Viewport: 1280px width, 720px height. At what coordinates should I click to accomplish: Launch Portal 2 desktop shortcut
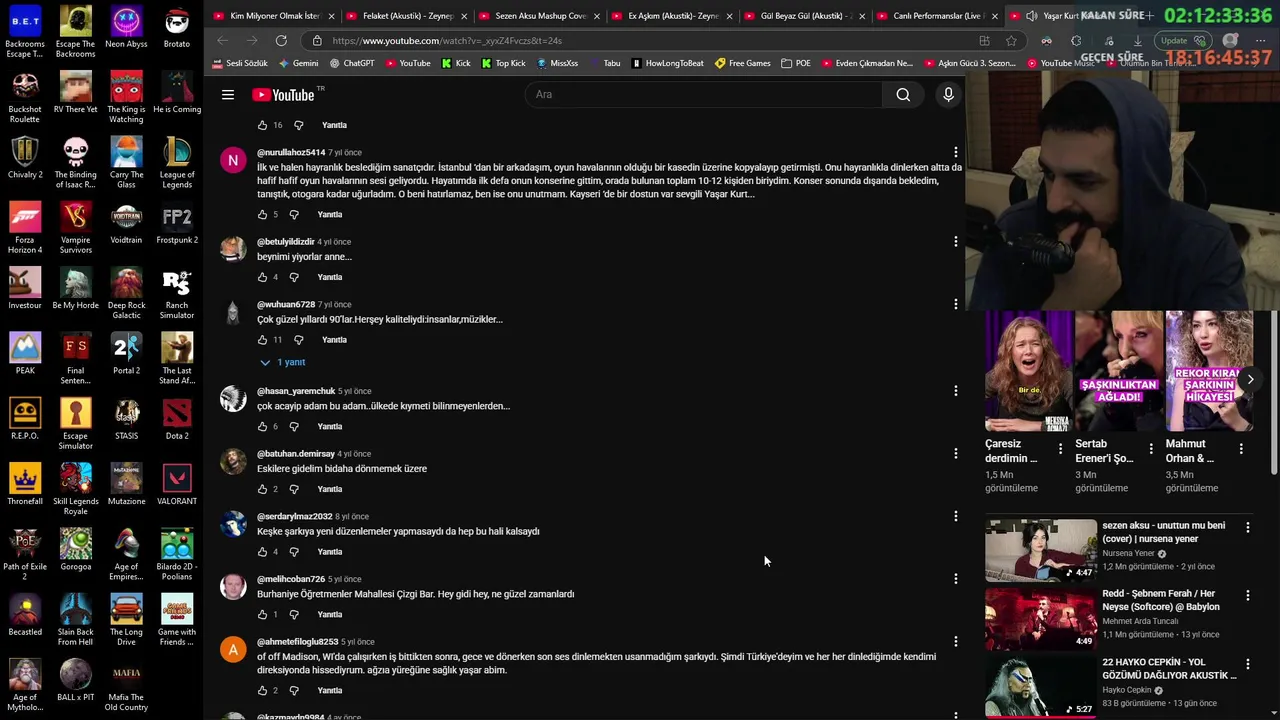pyautogui.click(x=126, y=353)
